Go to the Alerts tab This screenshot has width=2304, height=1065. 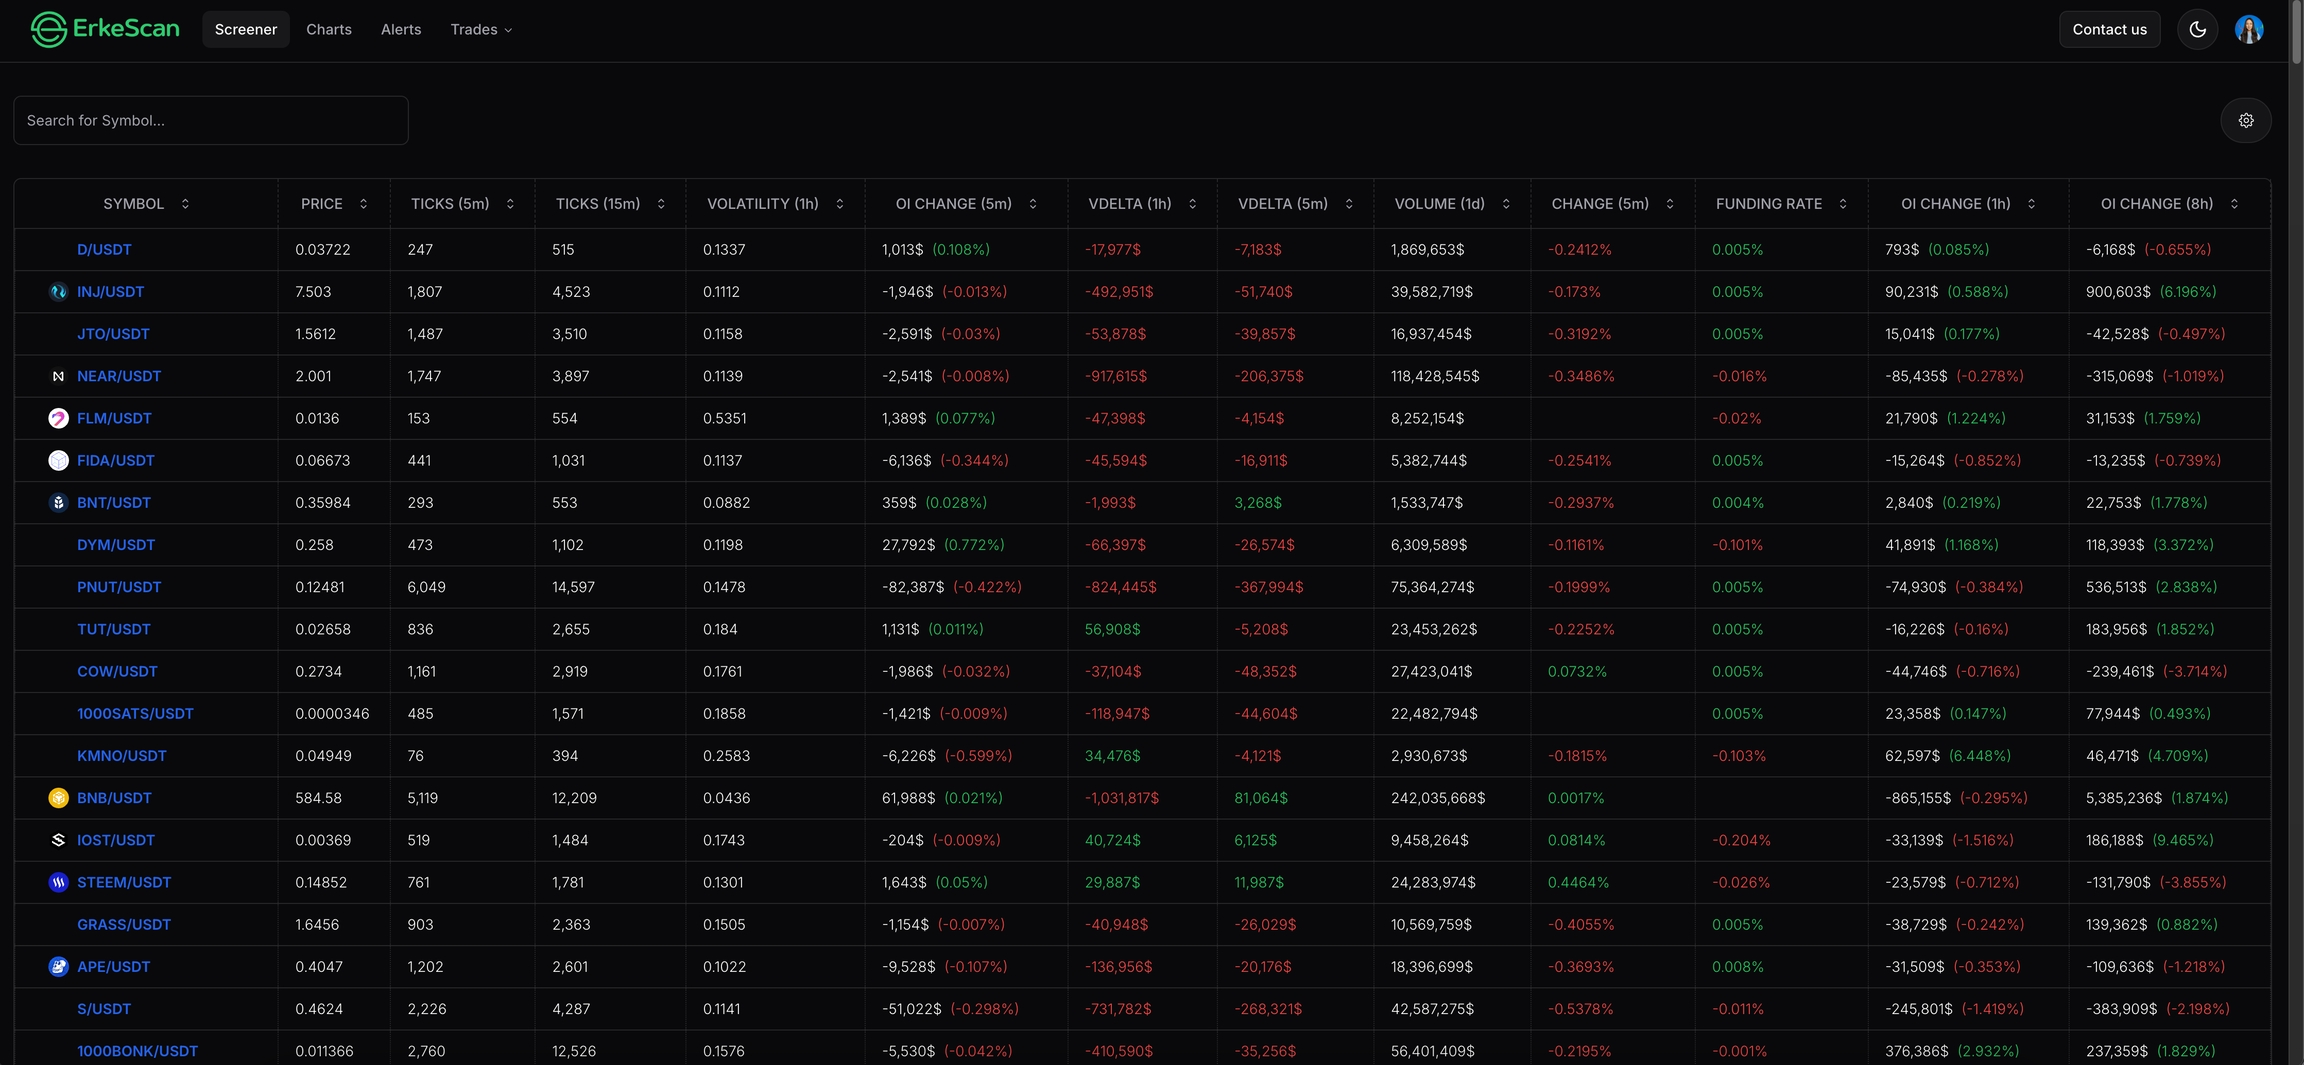click(401, 30)
